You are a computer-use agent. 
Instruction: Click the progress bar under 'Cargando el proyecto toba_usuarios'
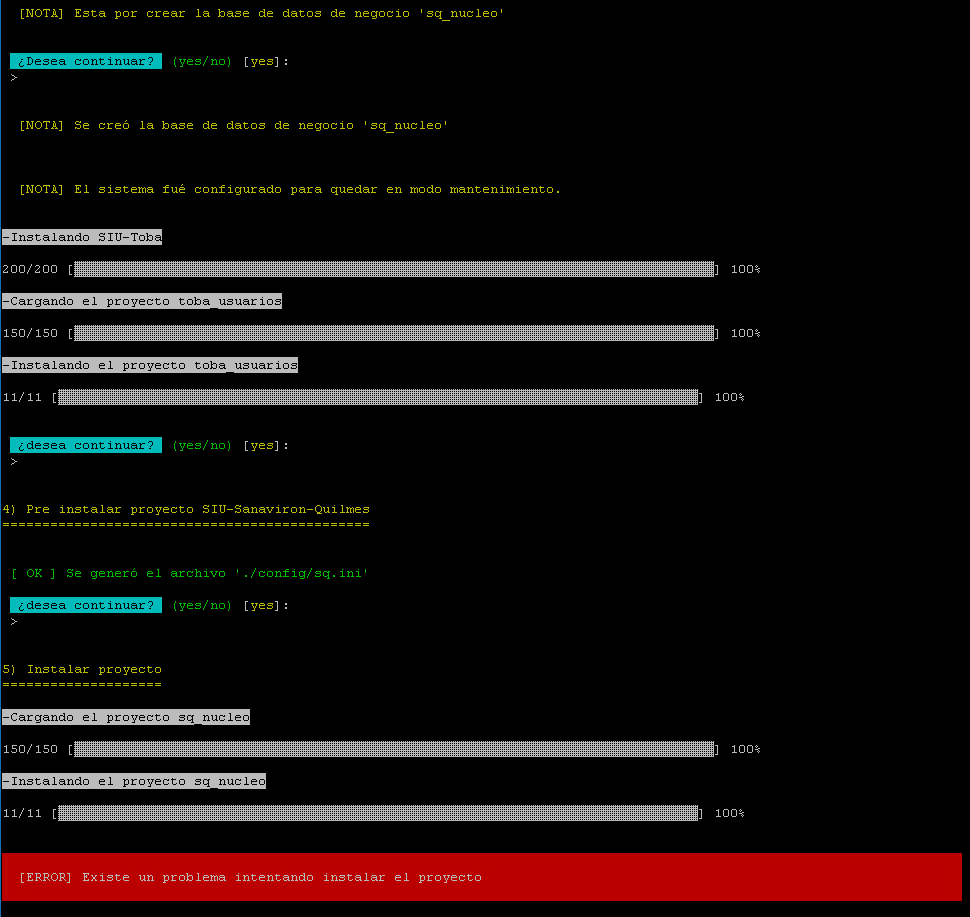point(394,333)
